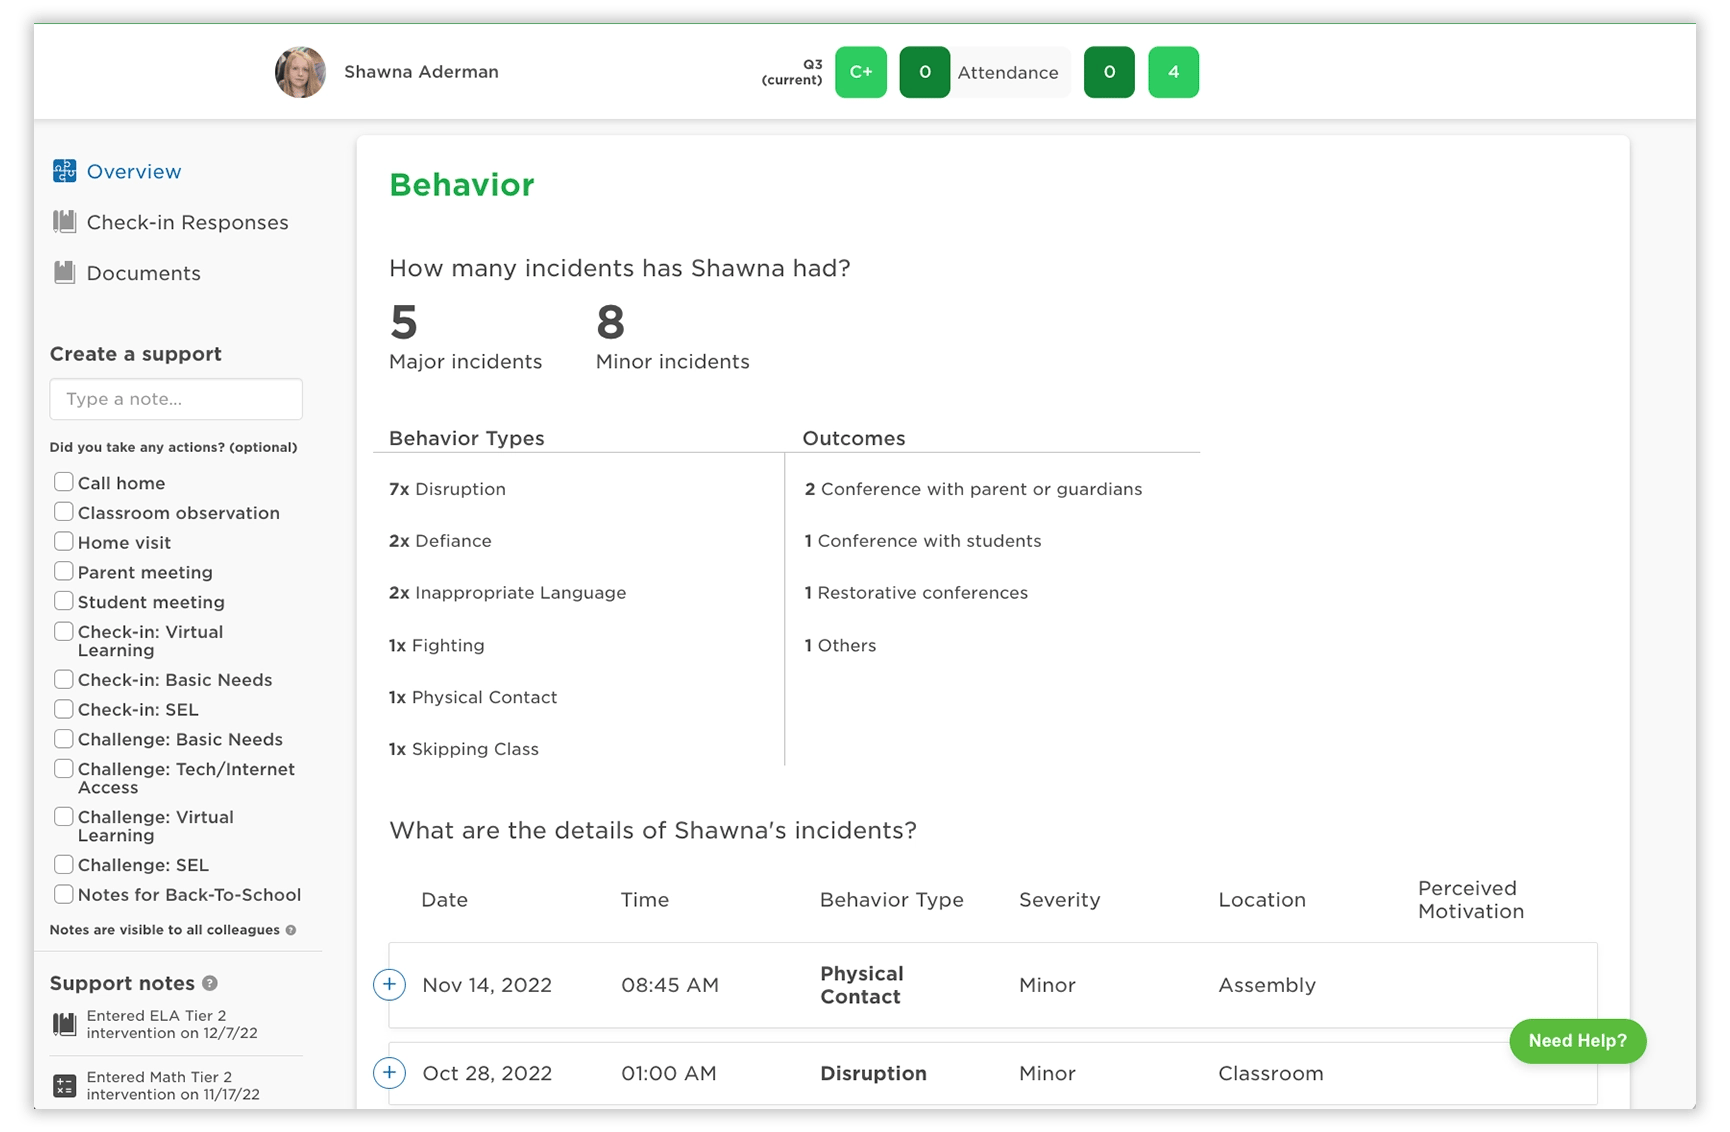1730x1132 pixels.
Task: Click the Need Help? button
Action: pyautogui.click(x=1577, y=1041)
